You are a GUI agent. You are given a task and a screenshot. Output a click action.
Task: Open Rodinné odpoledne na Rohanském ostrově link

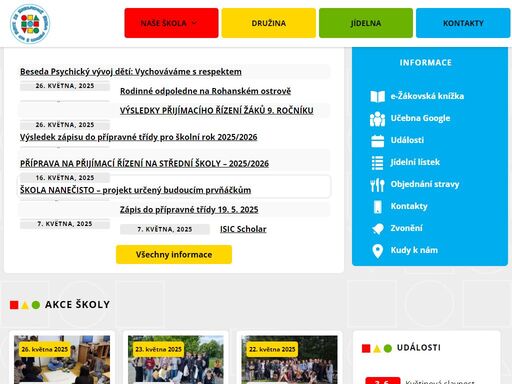[x=205, y=91]
